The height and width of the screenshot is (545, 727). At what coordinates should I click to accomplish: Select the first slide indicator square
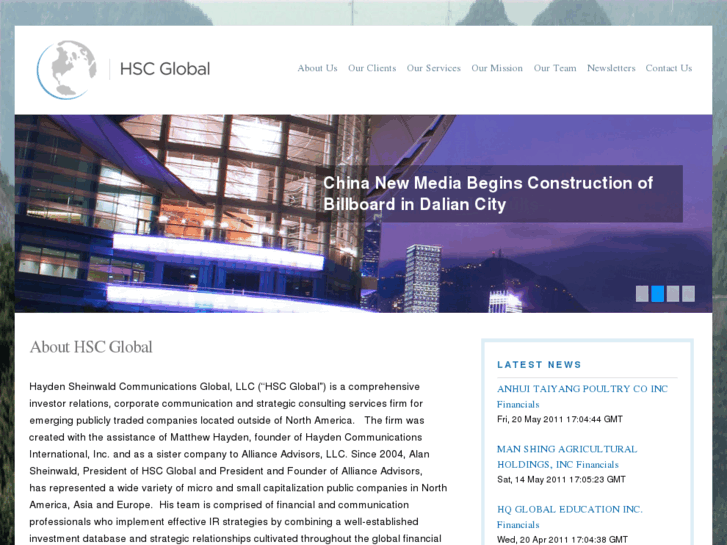(x=642, y=294)
